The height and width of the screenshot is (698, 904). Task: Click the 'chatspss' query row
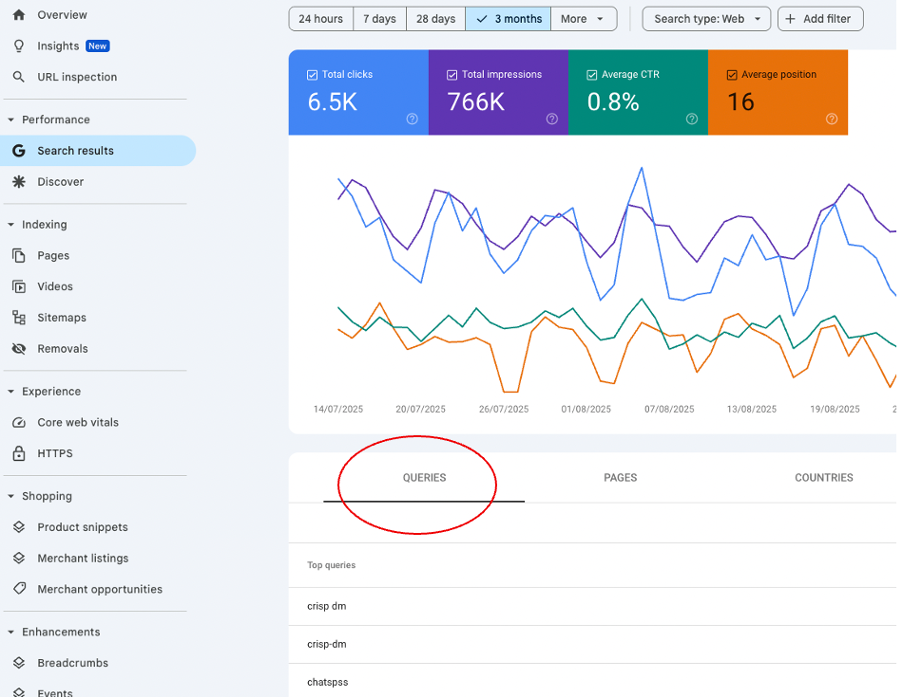click(328, 682)
